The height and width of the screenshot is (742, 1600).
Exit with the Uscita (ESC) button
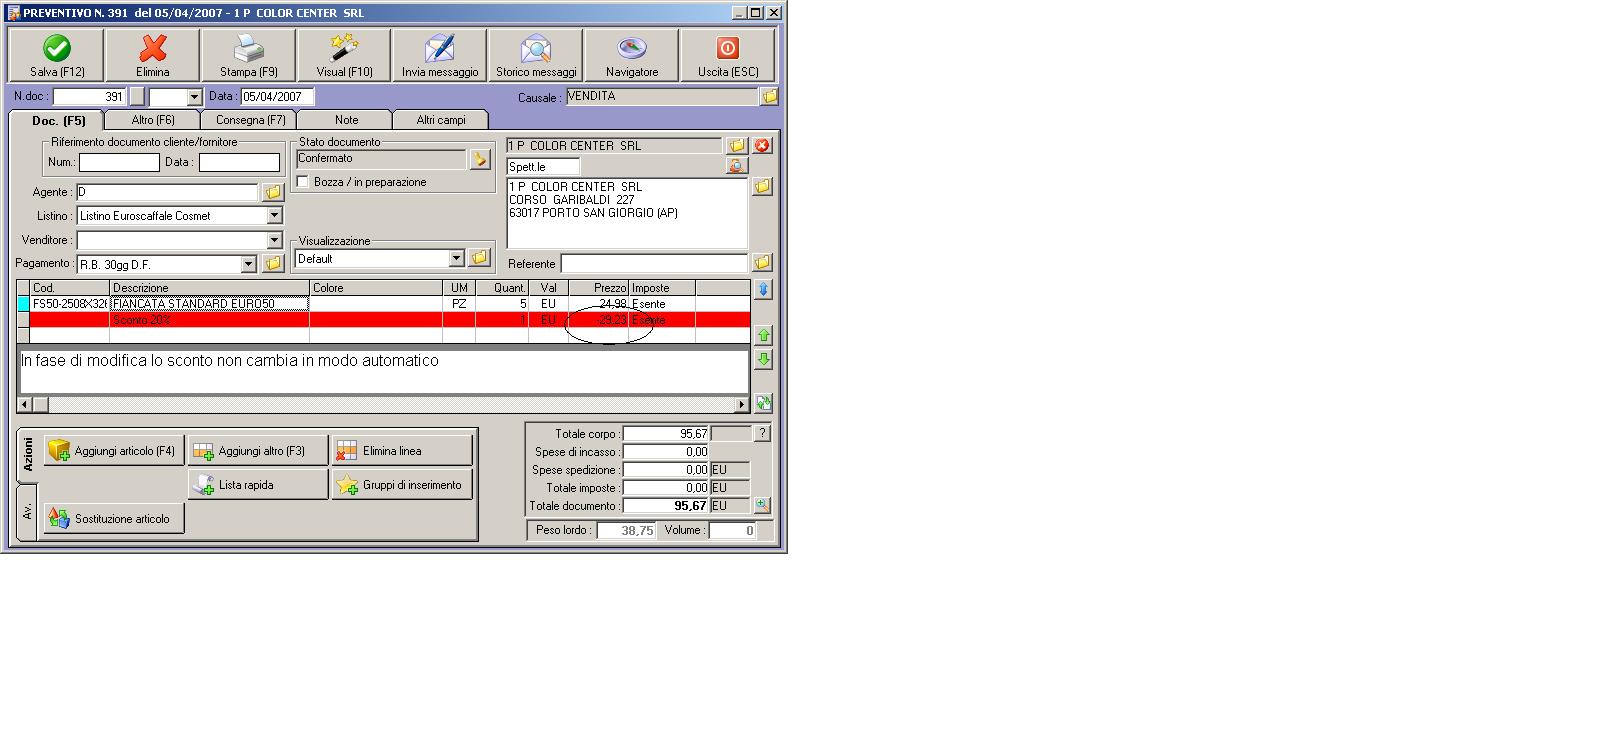tap(728, 55)
